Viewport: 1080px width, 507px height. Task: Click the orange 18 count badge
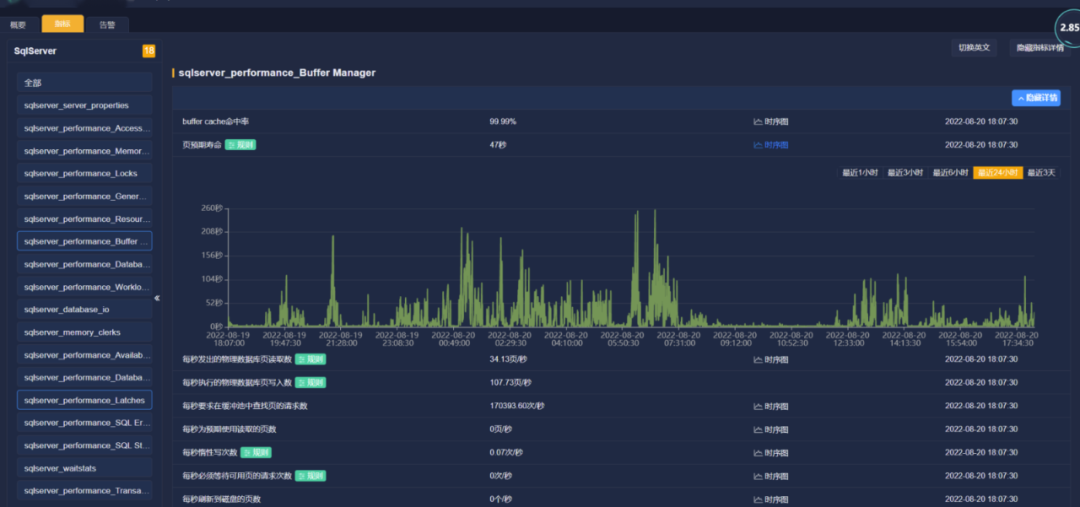[x=149, y=51]
